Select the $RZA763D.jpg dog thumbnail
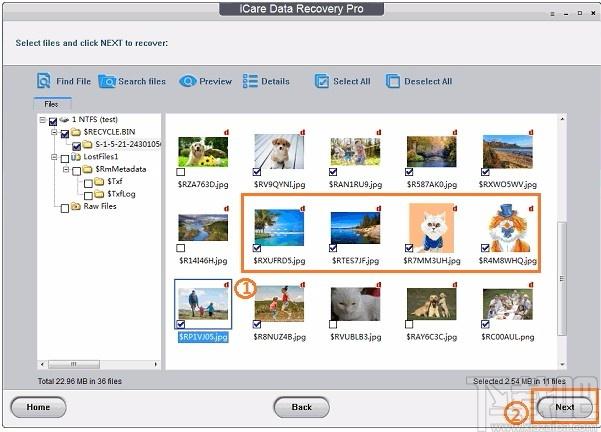 [203, 152]
